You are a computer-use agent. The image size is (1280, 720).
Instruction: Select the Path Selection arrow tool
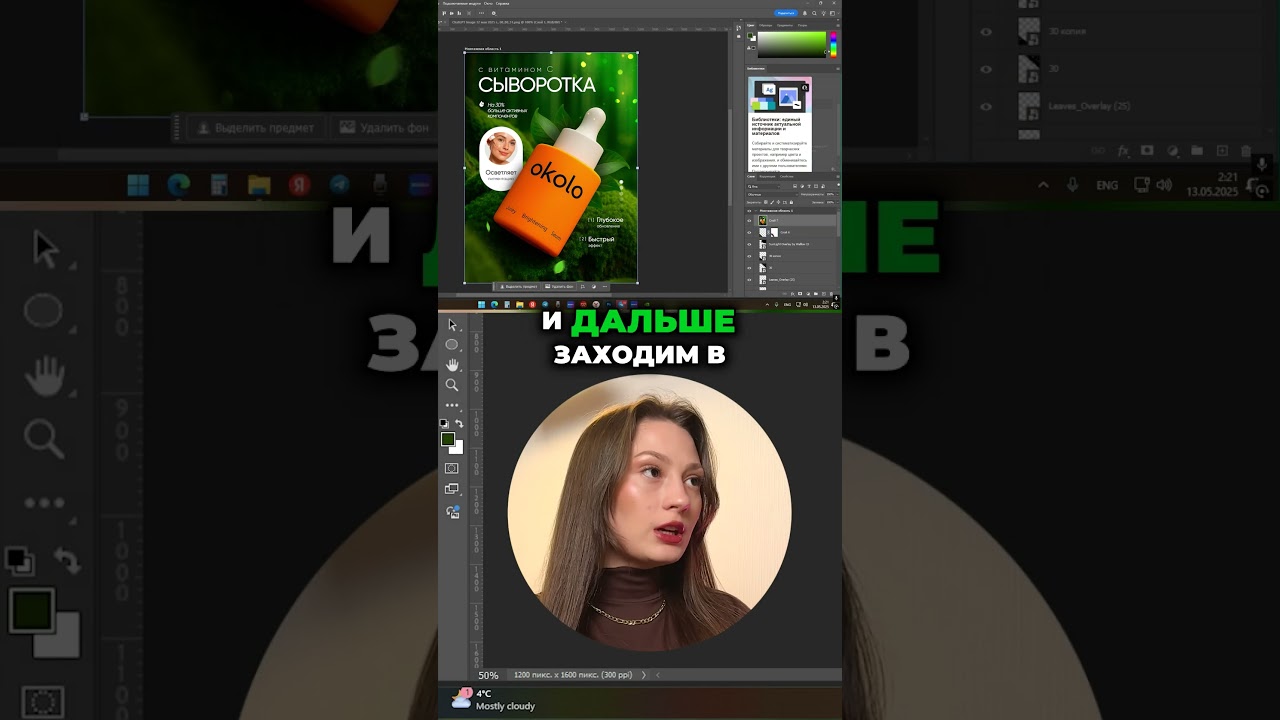[x=452, y=324]
